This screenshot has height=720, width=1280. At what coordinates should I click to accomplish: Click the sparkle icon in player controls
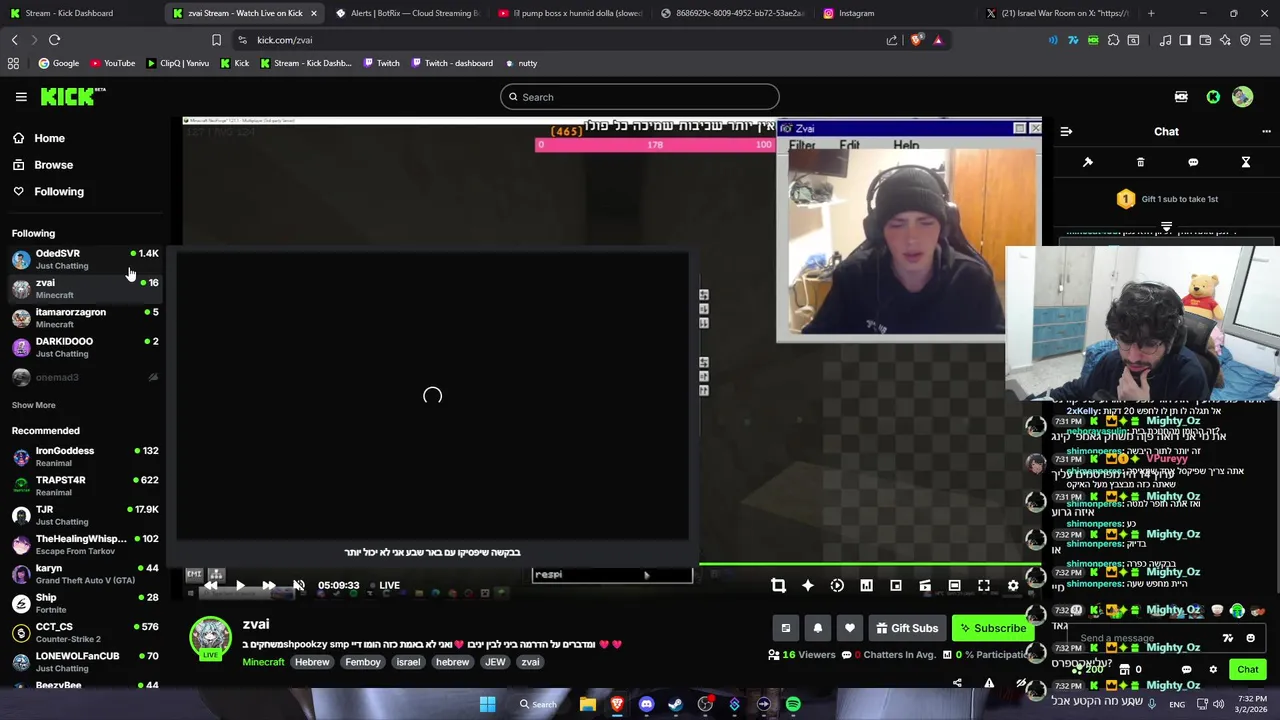point(807,586)
